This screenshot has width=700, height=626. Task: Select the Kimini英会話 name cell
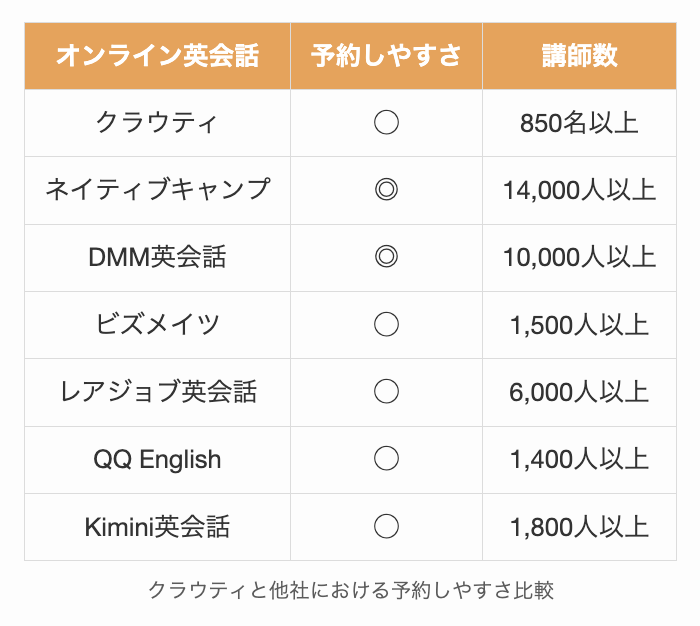click(x=157, y=526)
